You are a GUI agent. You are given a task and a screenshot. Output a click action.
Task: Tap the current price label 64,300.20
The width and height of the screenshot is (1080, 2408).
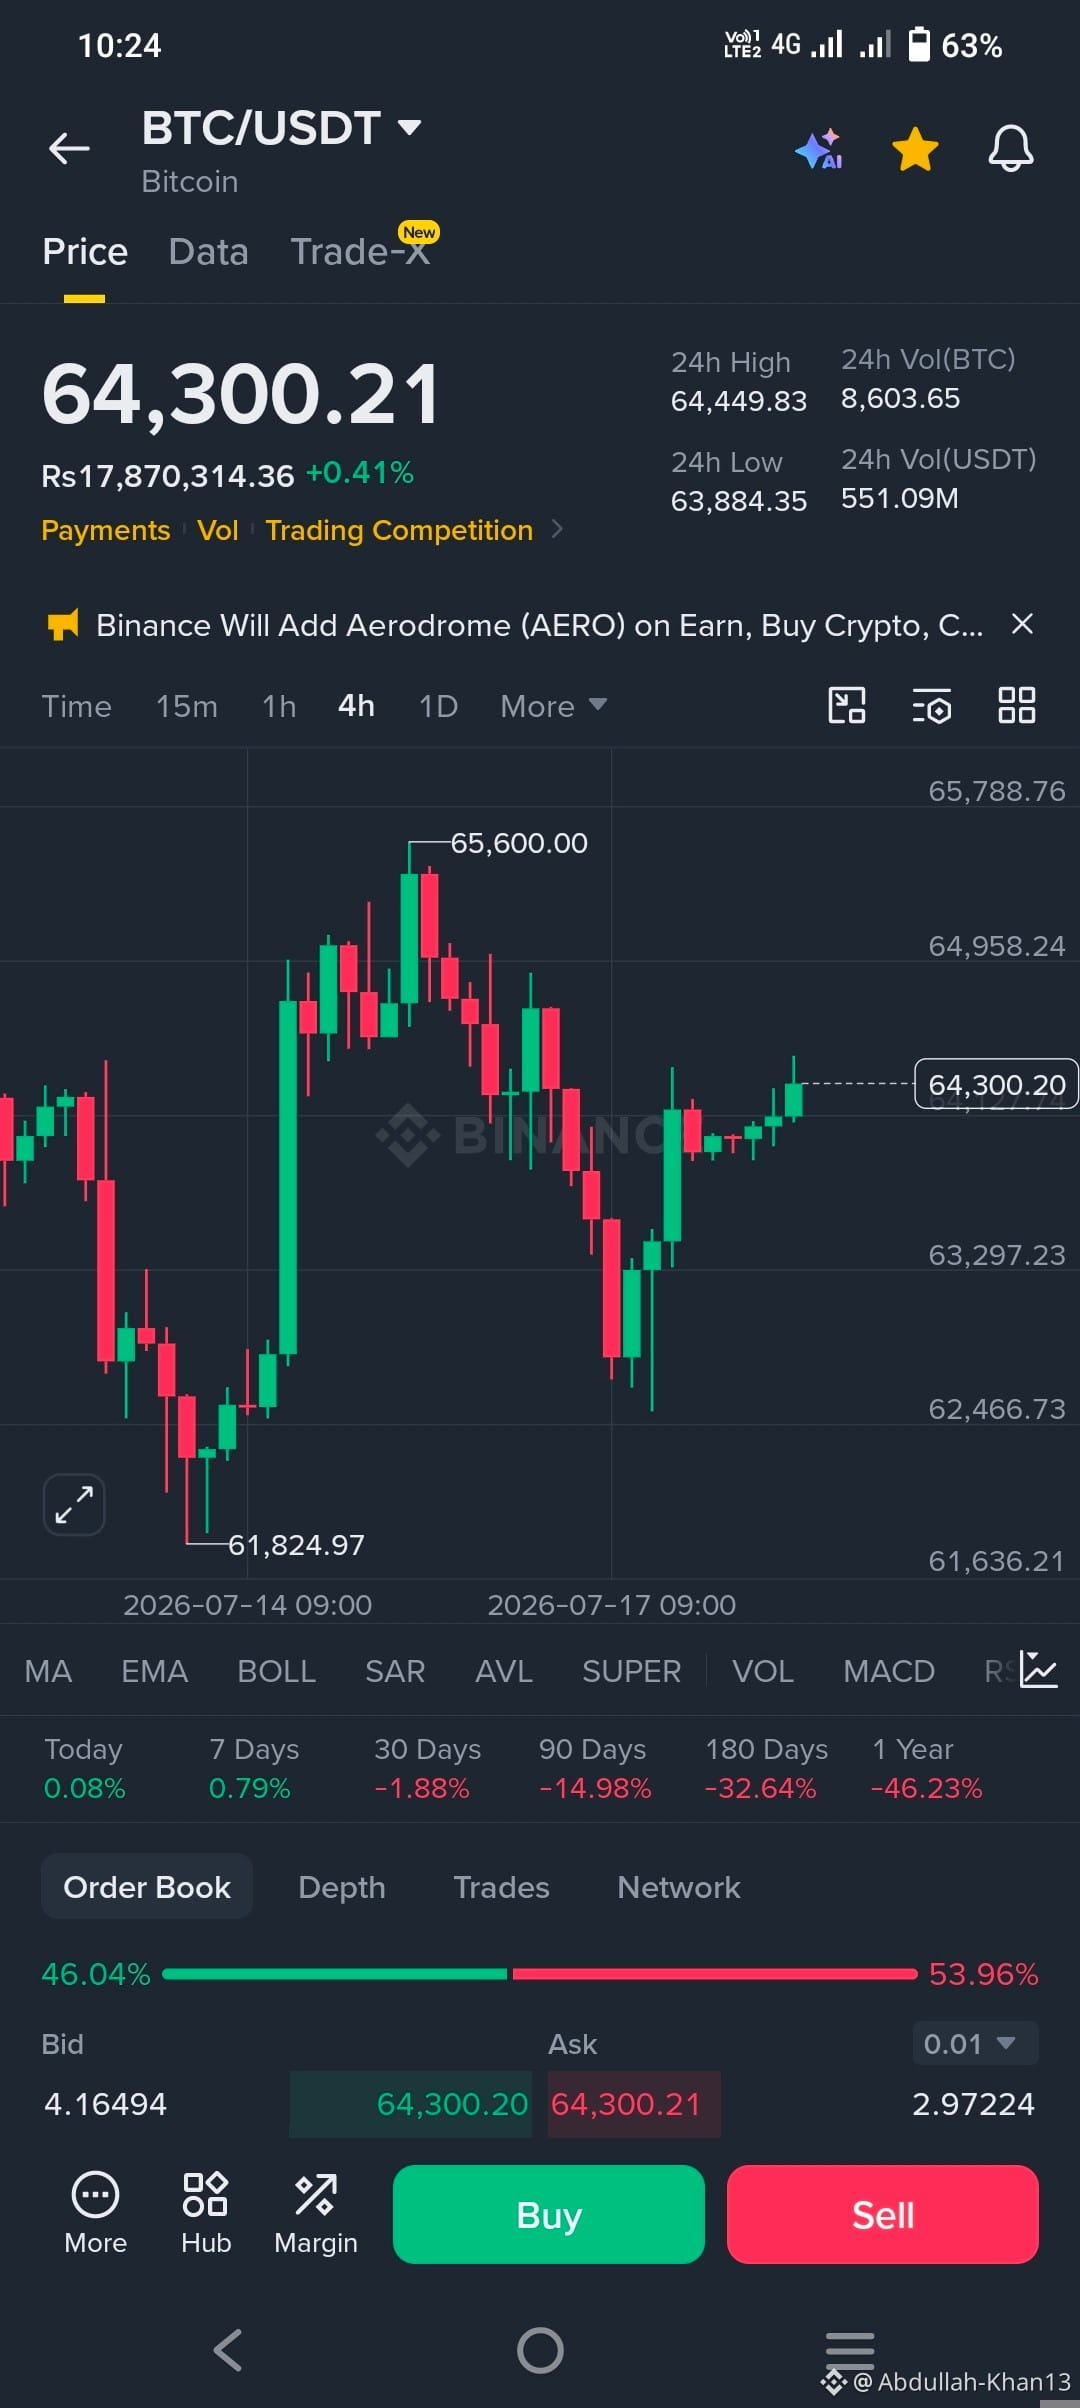tap(996, 1084)
